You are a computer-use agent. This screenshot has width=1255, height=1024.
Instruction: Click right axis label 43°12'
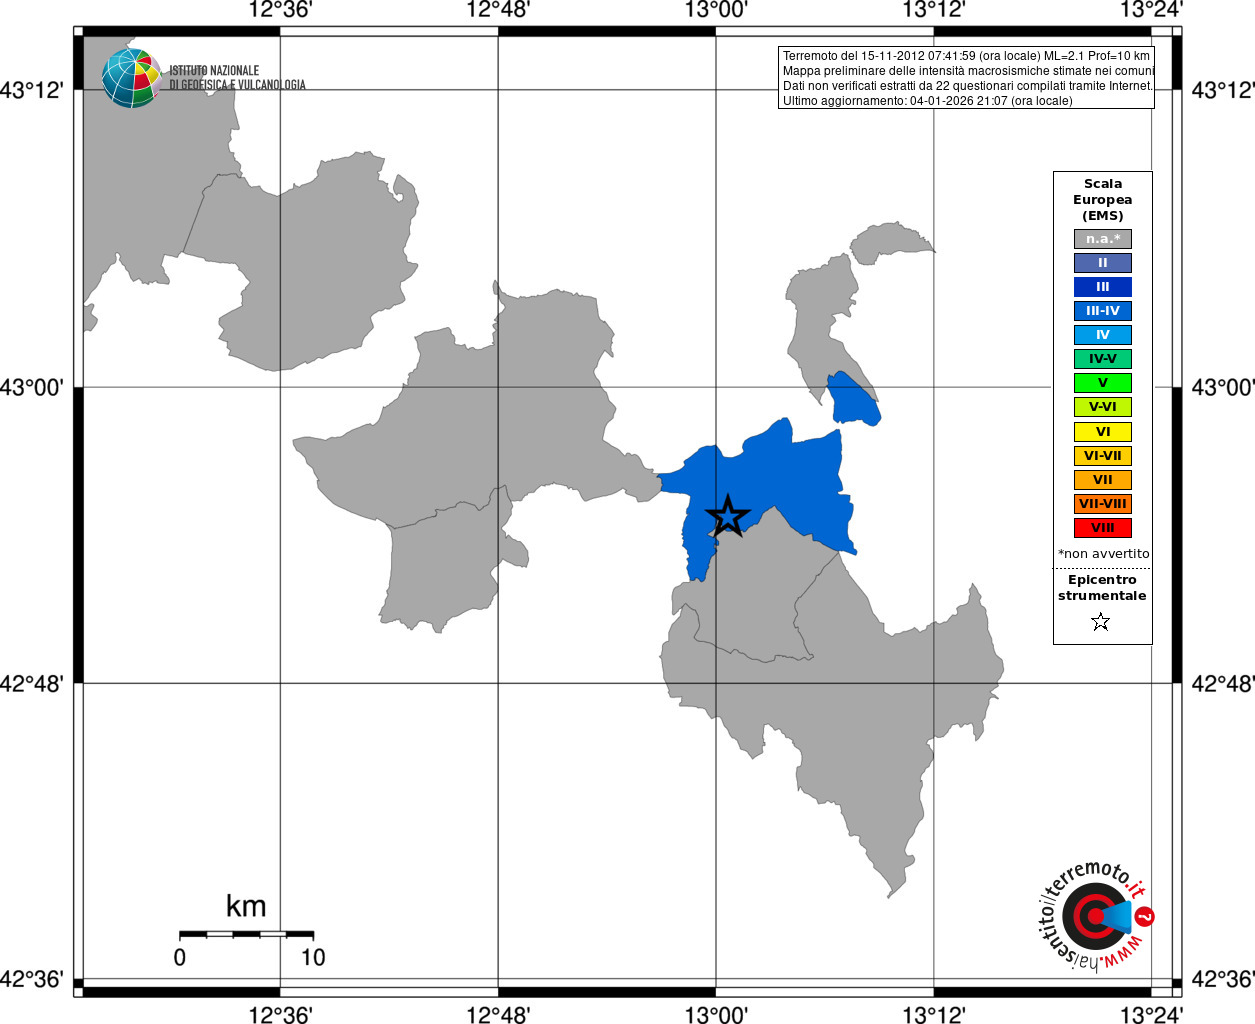(x=1223, y=89)
